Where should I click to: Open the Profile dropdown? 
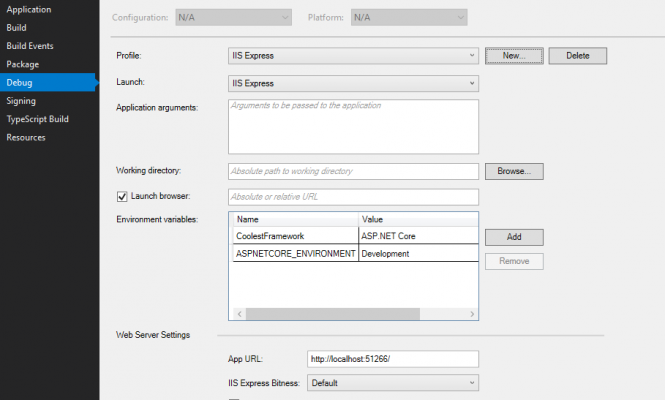pos(353,56)
